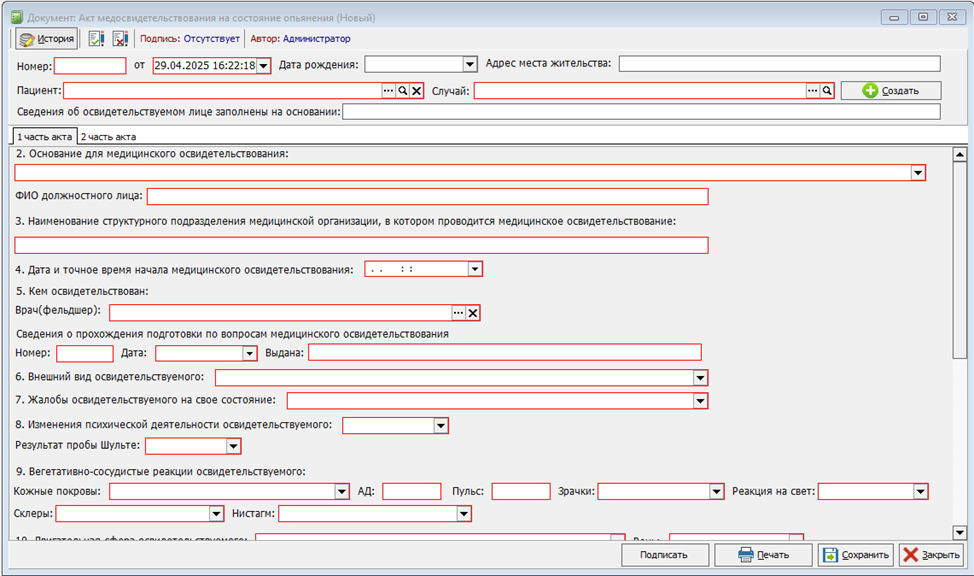Save the document with Сохранить
Image resolution: width=974 pixels, height=576 pixels.
click(856, 555)
